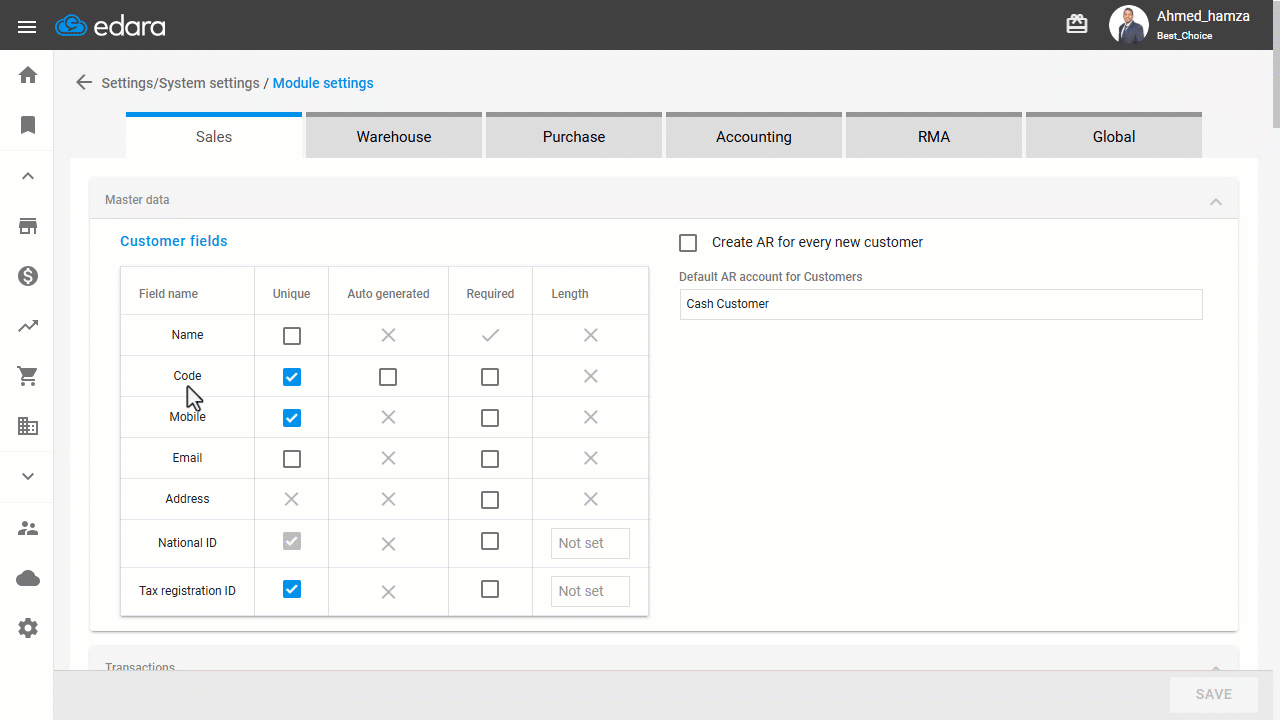The image size is (1280, 720).
Task: Open the shopping cart icon in sidebar
Action: [x=28, y=376]
